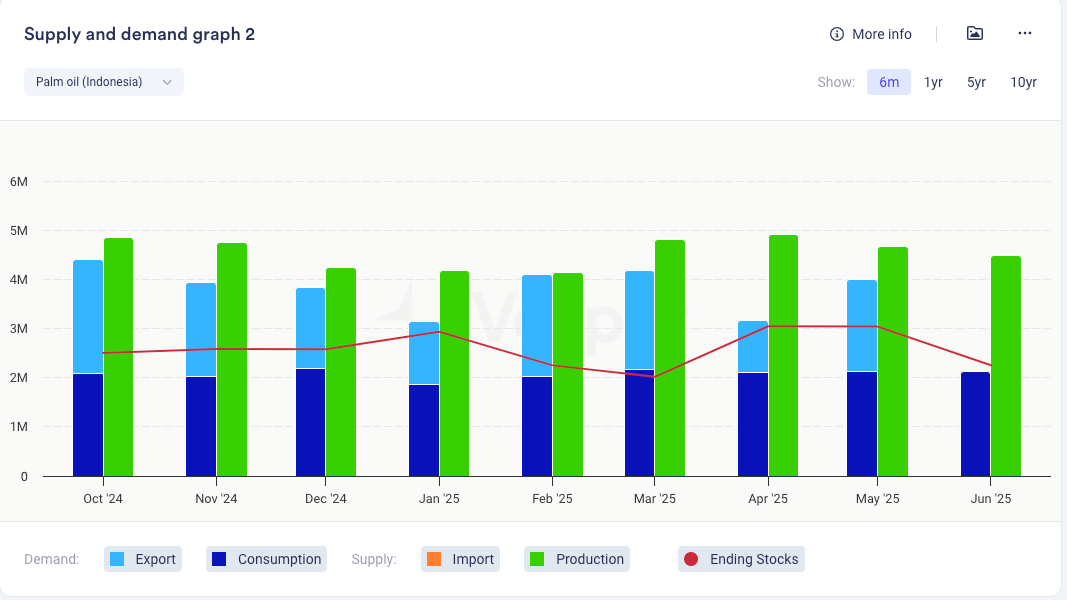Select the 10yr time range
The width and height of the screenshot is (1067, 600).
(x=1023, y=82)
